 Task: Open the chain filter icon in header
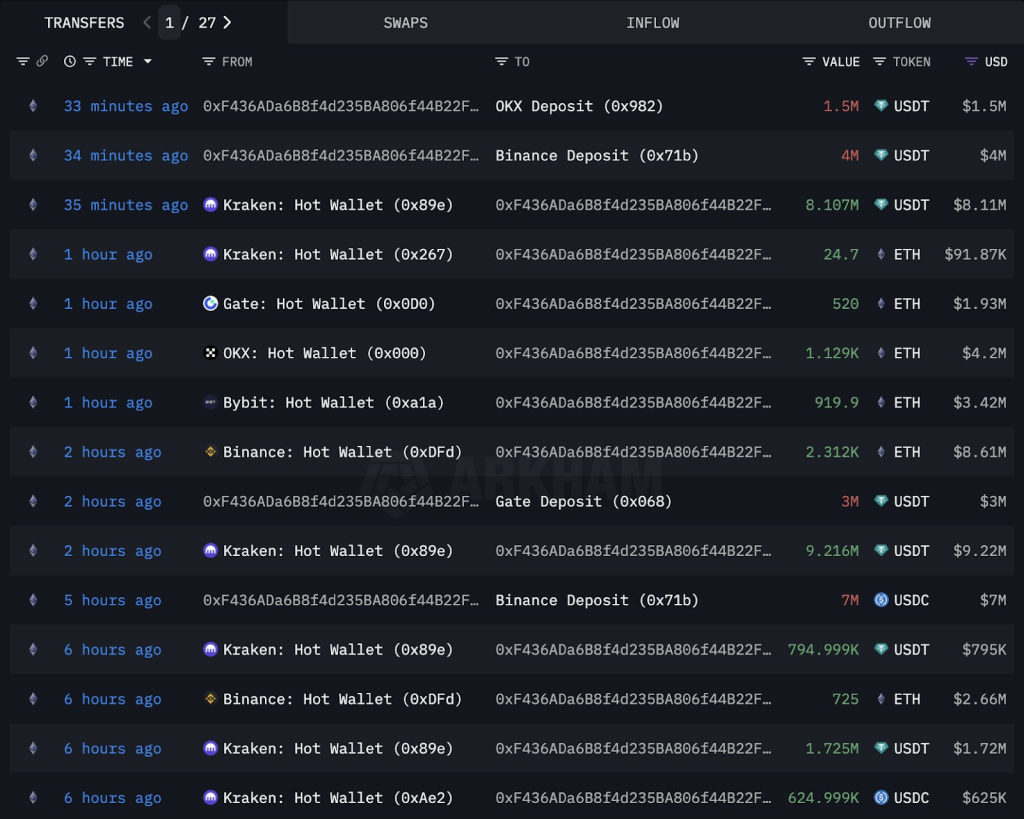click(23, 61)
